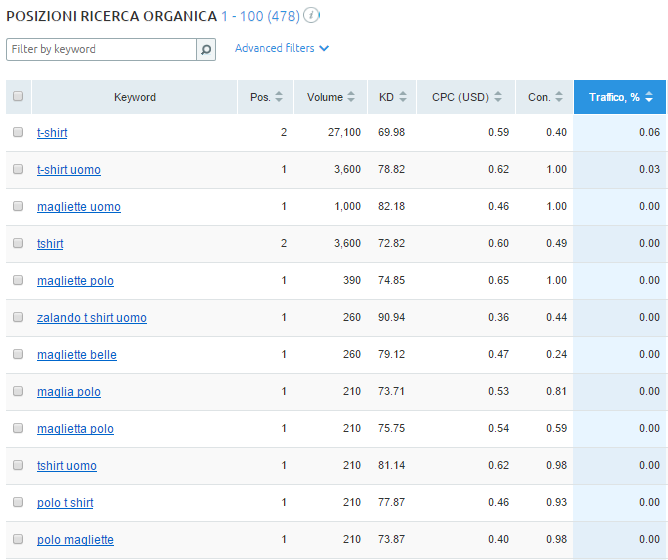Sort by CPC (USD) column arrows
668x560 pixels.
tap(498, 97)
